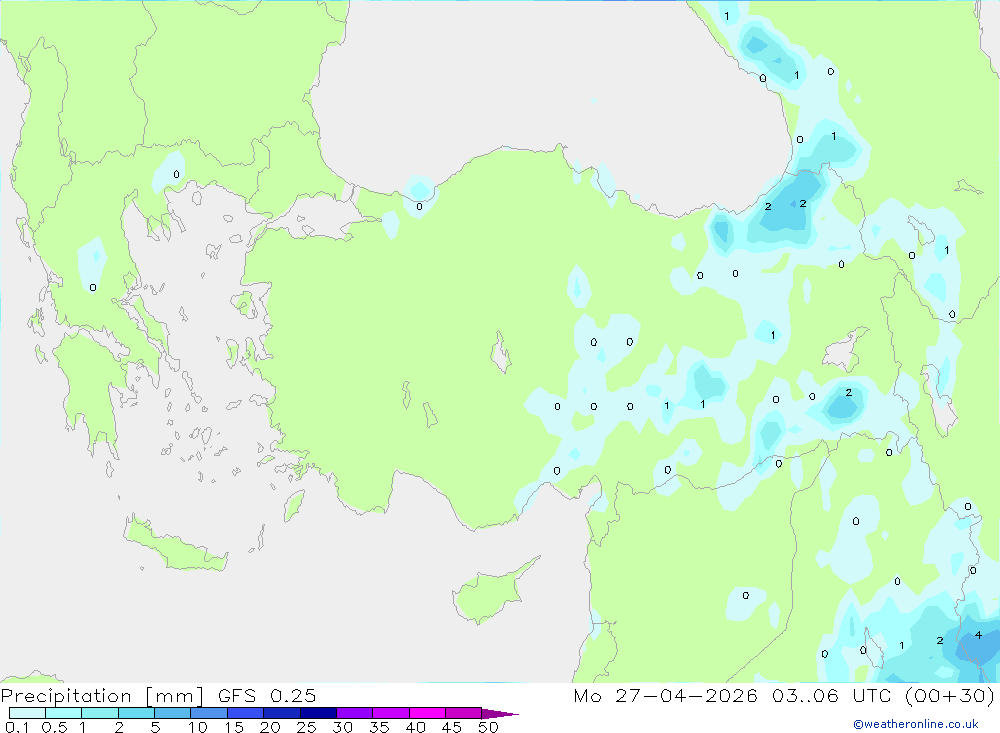
Task: Click the 'GFS 0.25' model label
Action: 267,696
